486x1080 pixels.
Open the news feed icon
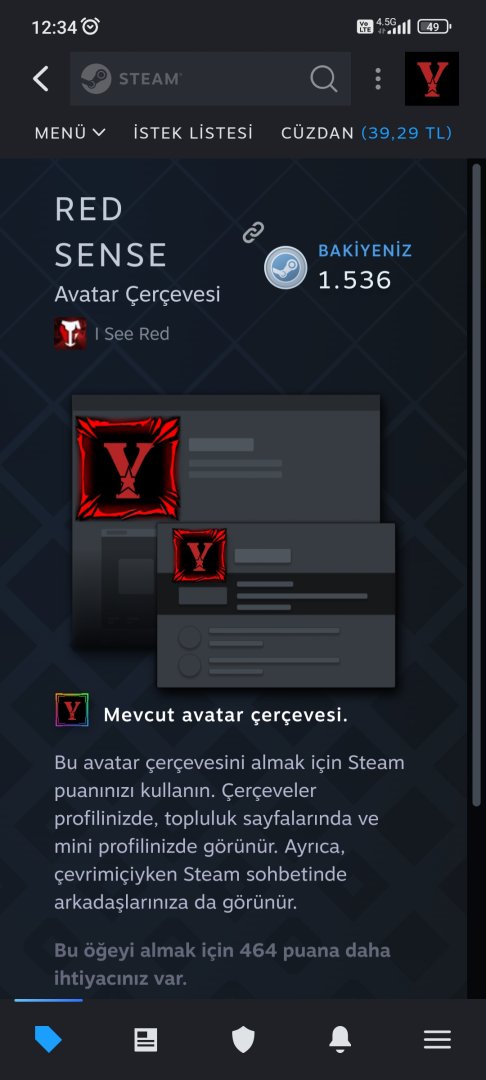point(145,1039)
